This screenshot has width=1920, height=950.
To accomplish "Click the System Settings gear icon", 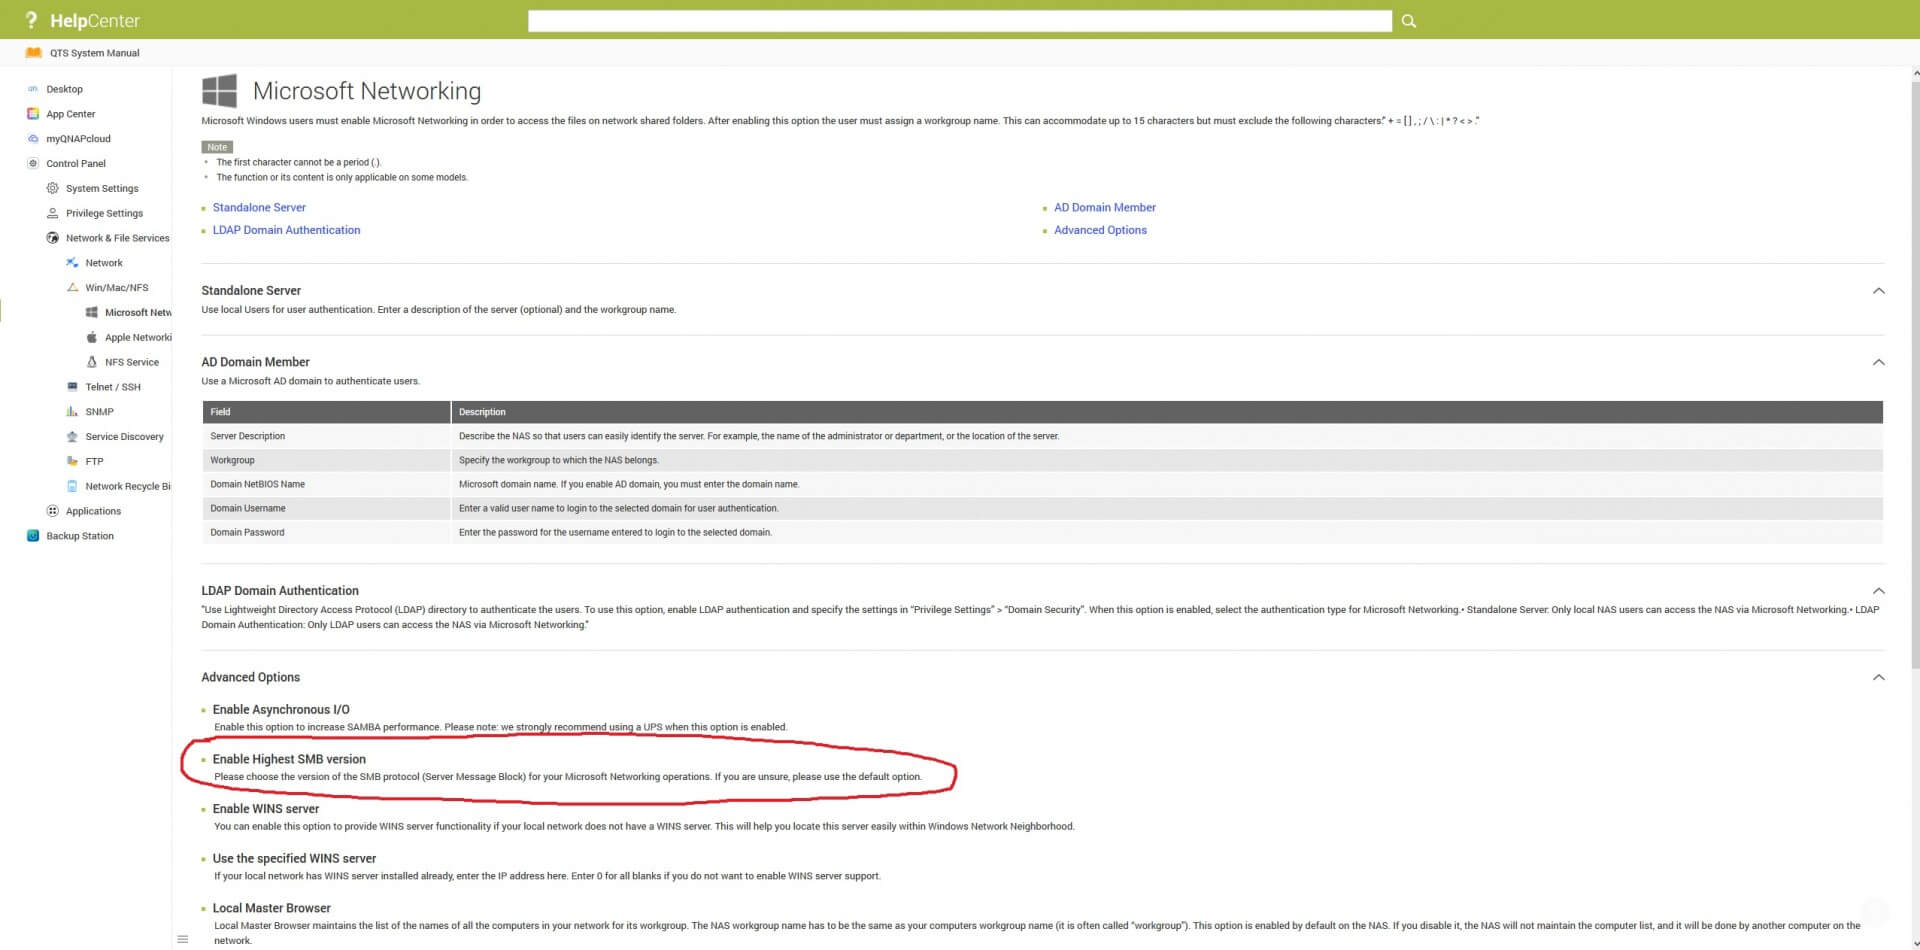I will click(x=53, y=188).
